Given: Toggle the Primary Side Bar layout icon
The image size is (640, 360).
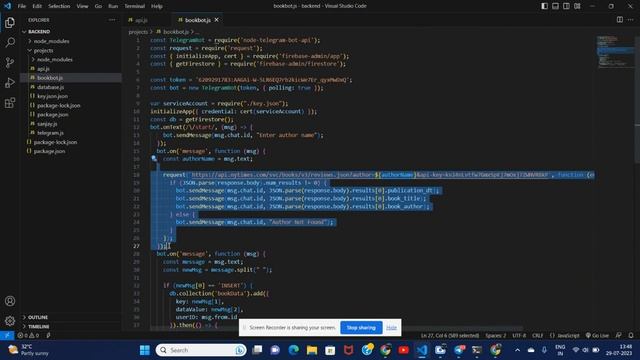Looking at the screenshot, I should coord(544,6).
